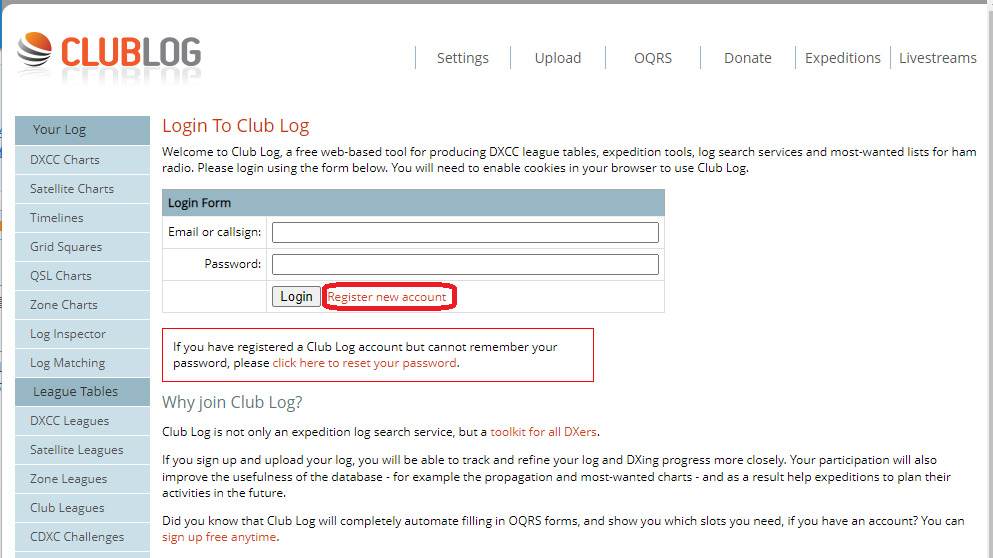993x558 pixels.
Task: Open Zone Charts in the sidebar
Action: (82, 305)
